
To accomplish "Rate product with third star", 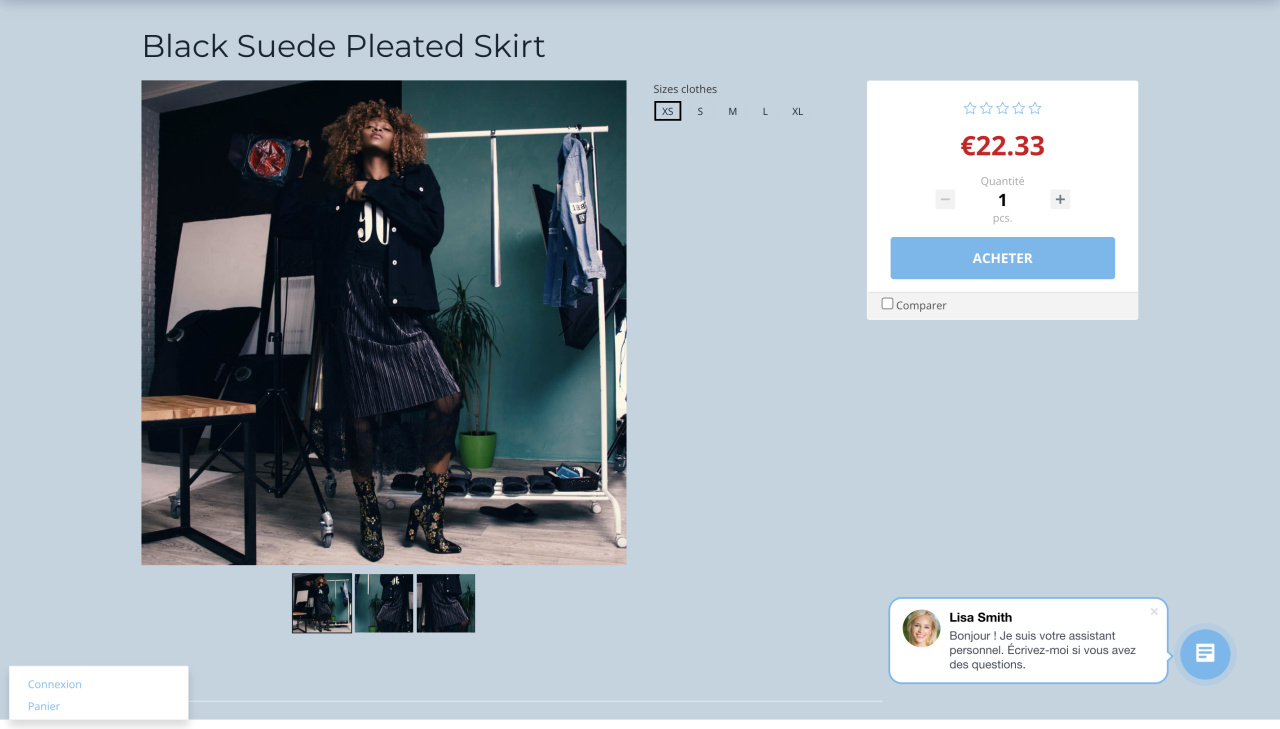I will (x=1002, y=108).
